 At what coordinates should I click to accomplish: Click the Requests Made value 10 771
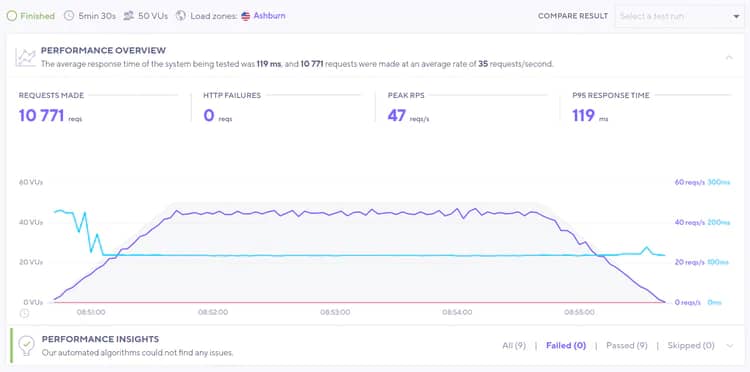pyautogui.click(x=41, y=116)
